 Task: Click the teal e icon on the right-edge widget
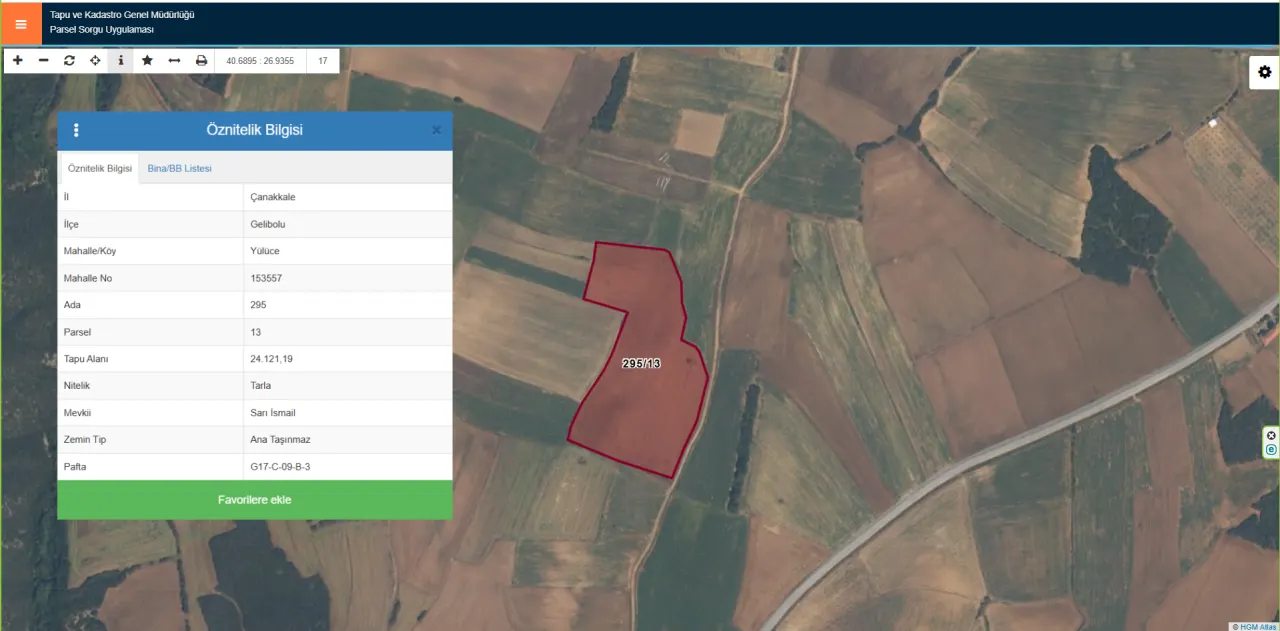[x=1271, y=450]
